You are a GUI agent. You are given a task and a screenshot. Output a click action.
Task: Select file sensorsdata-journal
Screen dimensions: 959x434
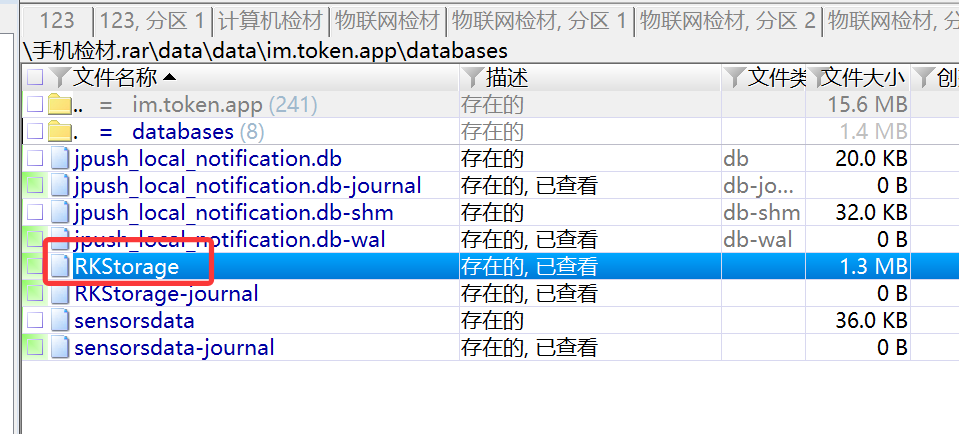tap(174, 347)
